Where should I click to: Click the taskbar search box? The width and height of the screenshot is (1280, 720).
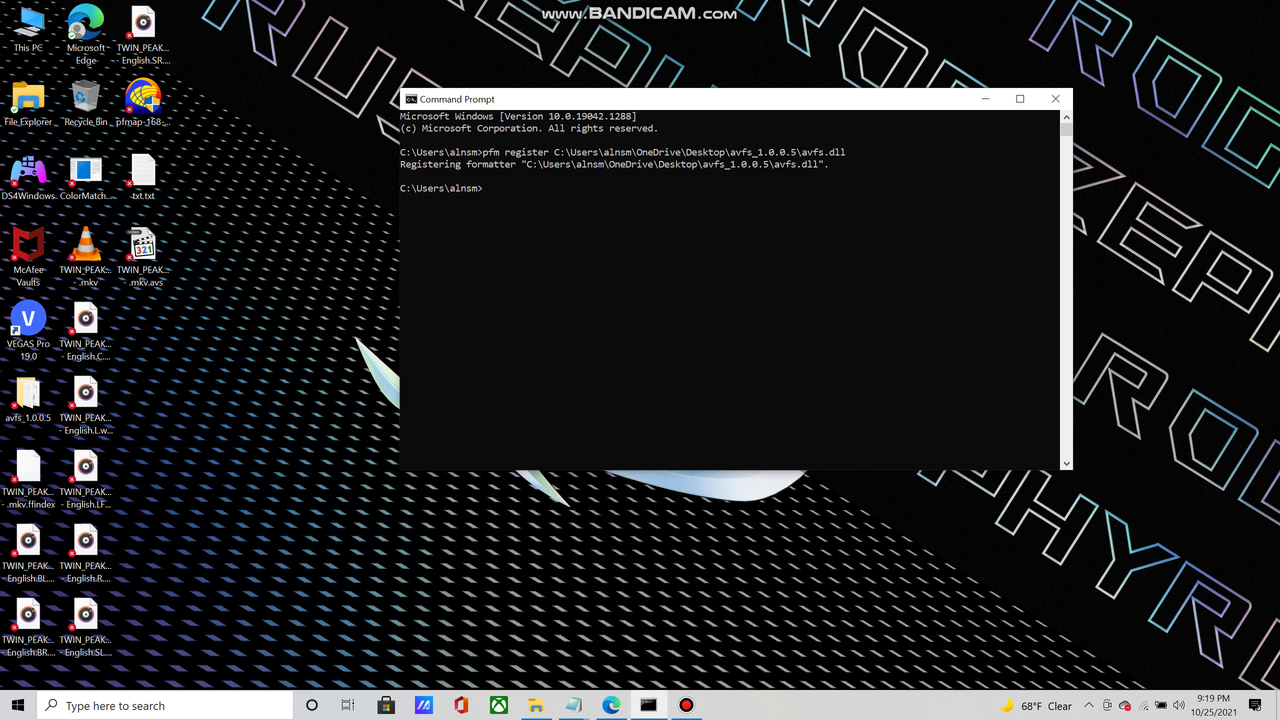coord(165,705)
